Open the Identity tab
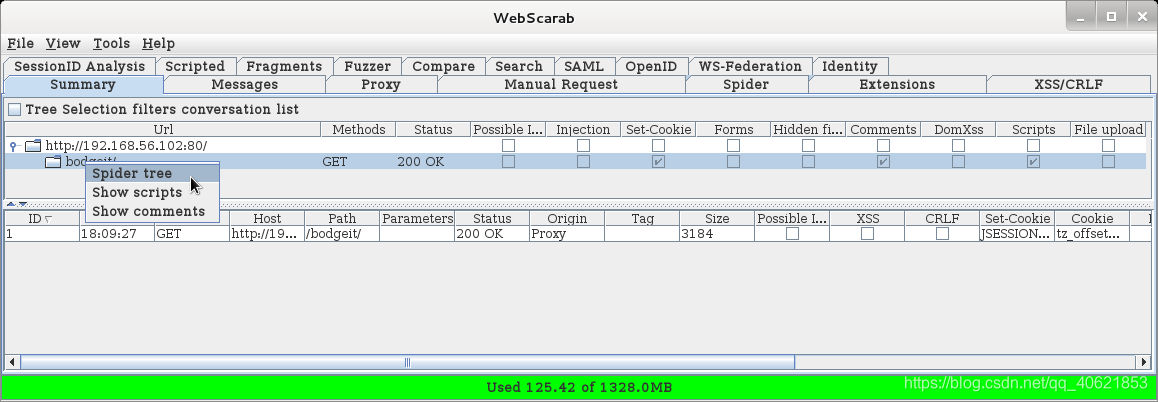 pos(850,67)
